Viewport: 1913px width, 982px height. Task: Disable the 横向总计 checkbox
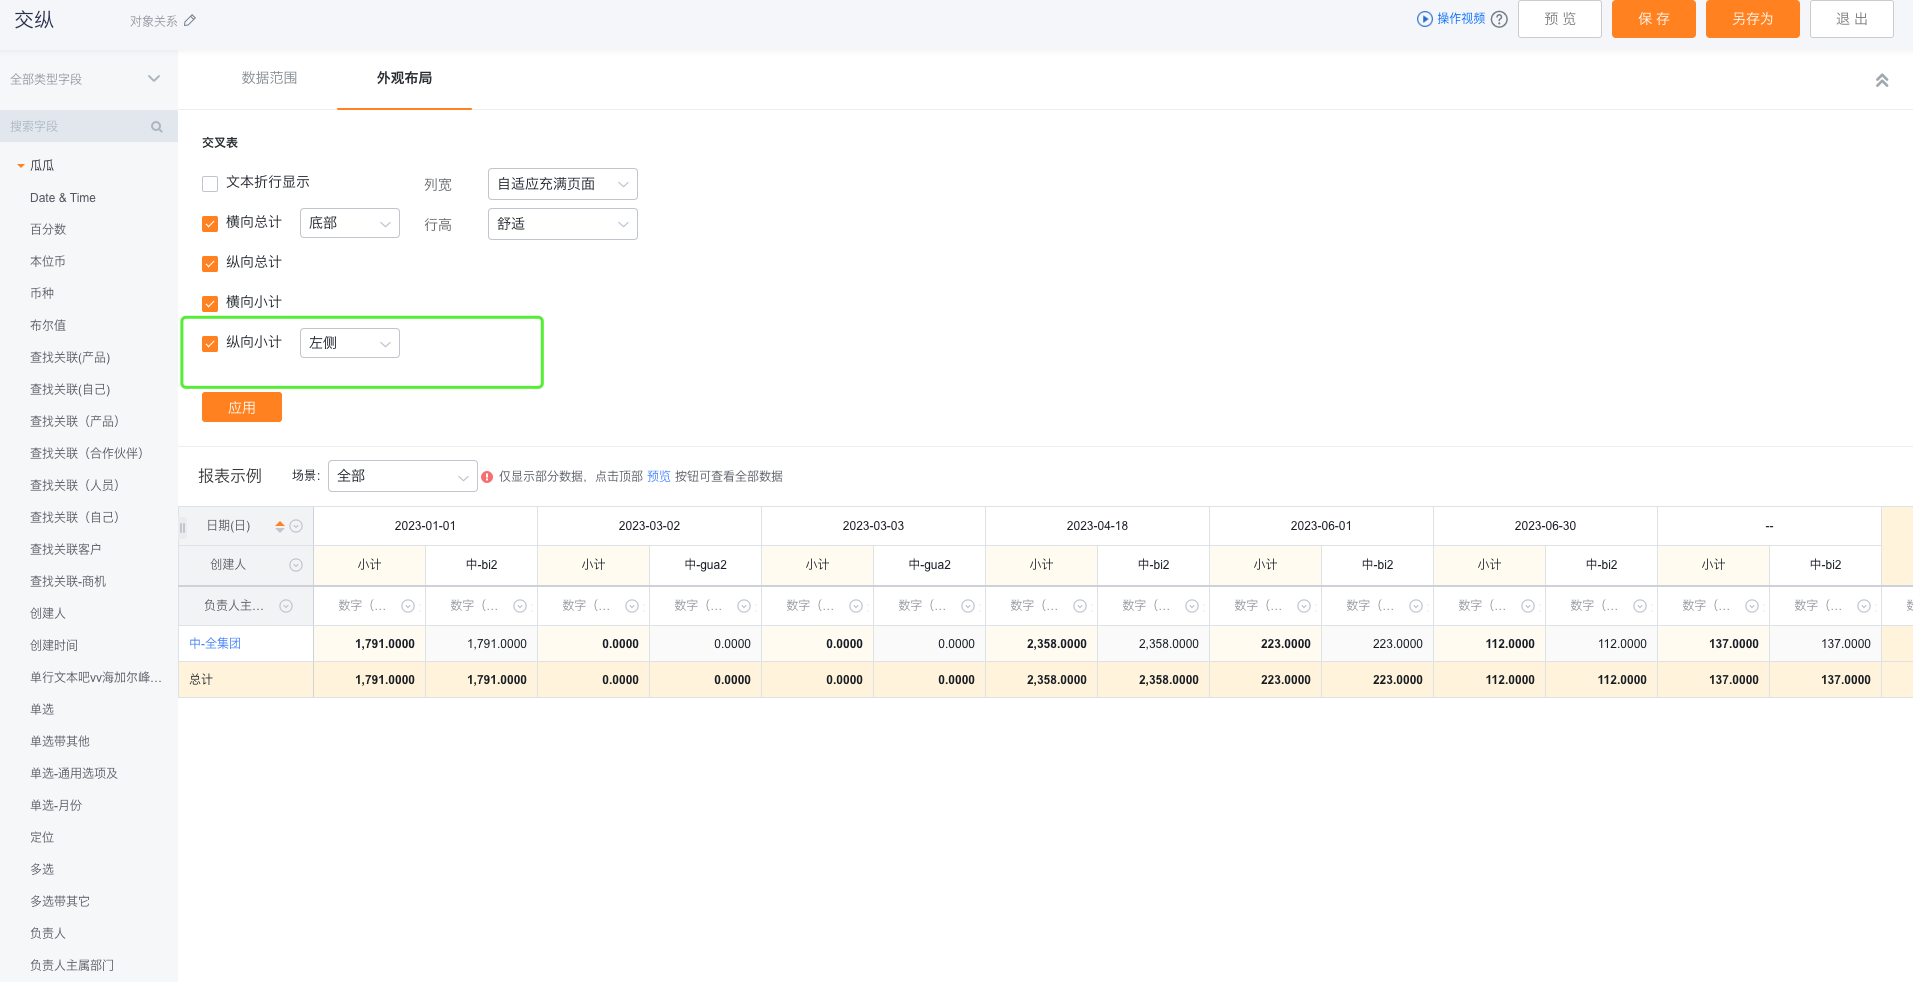pyautogui.click(x=210, y=223)
